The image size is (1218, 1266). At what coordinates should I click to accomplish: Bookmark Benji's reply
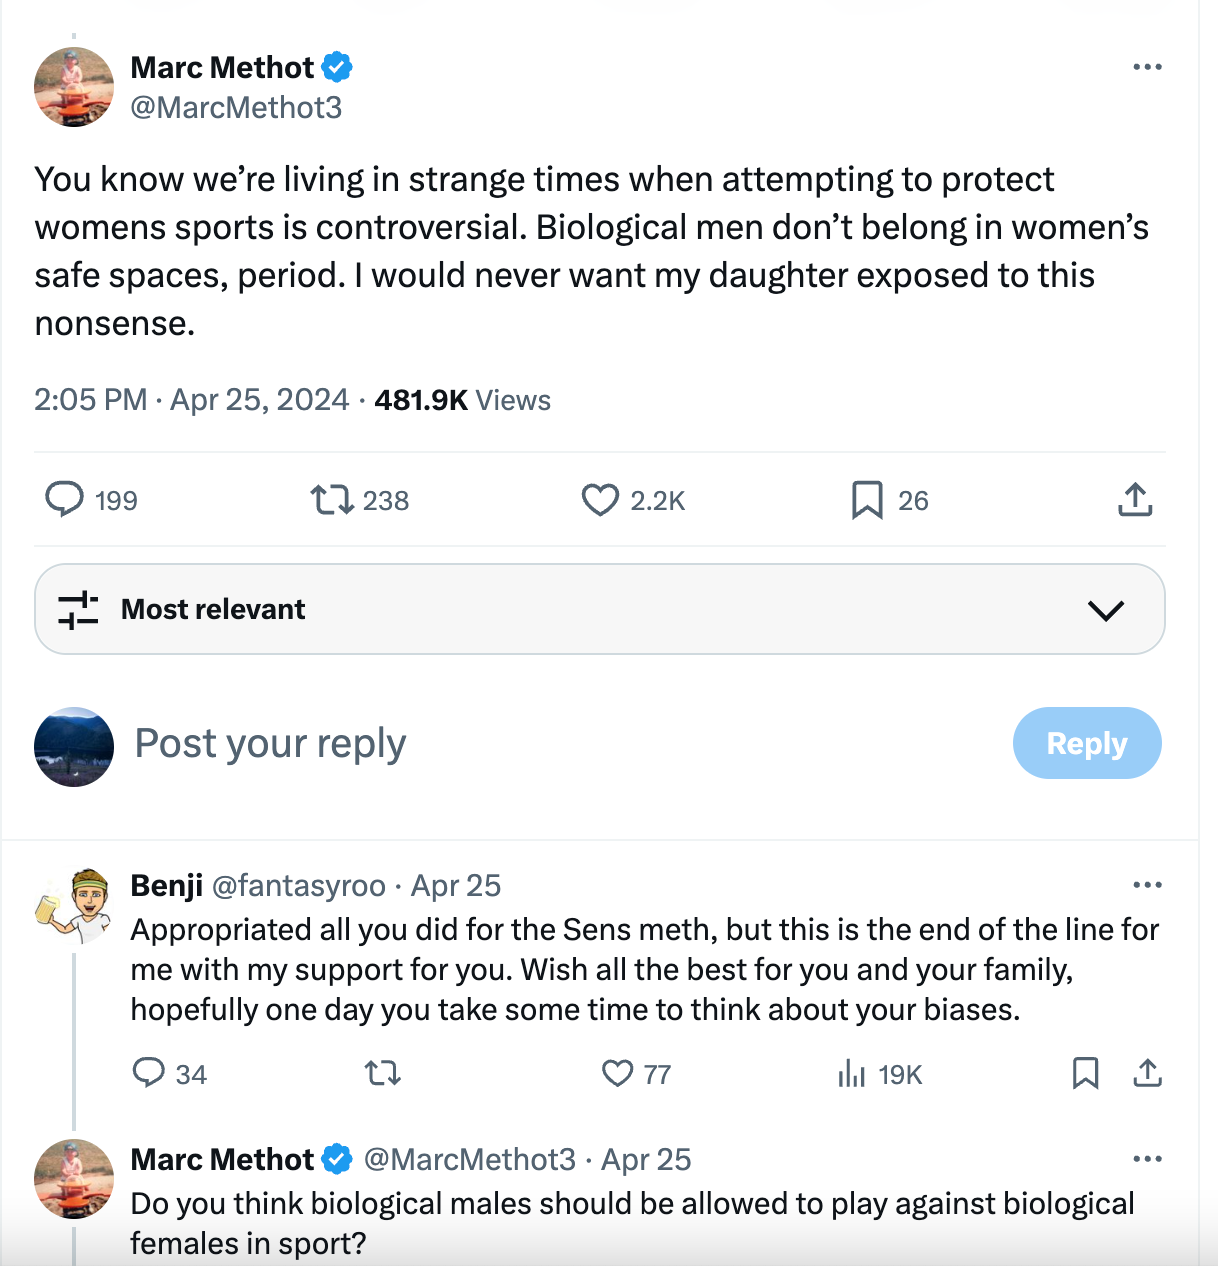(x=1085, y=1073)
